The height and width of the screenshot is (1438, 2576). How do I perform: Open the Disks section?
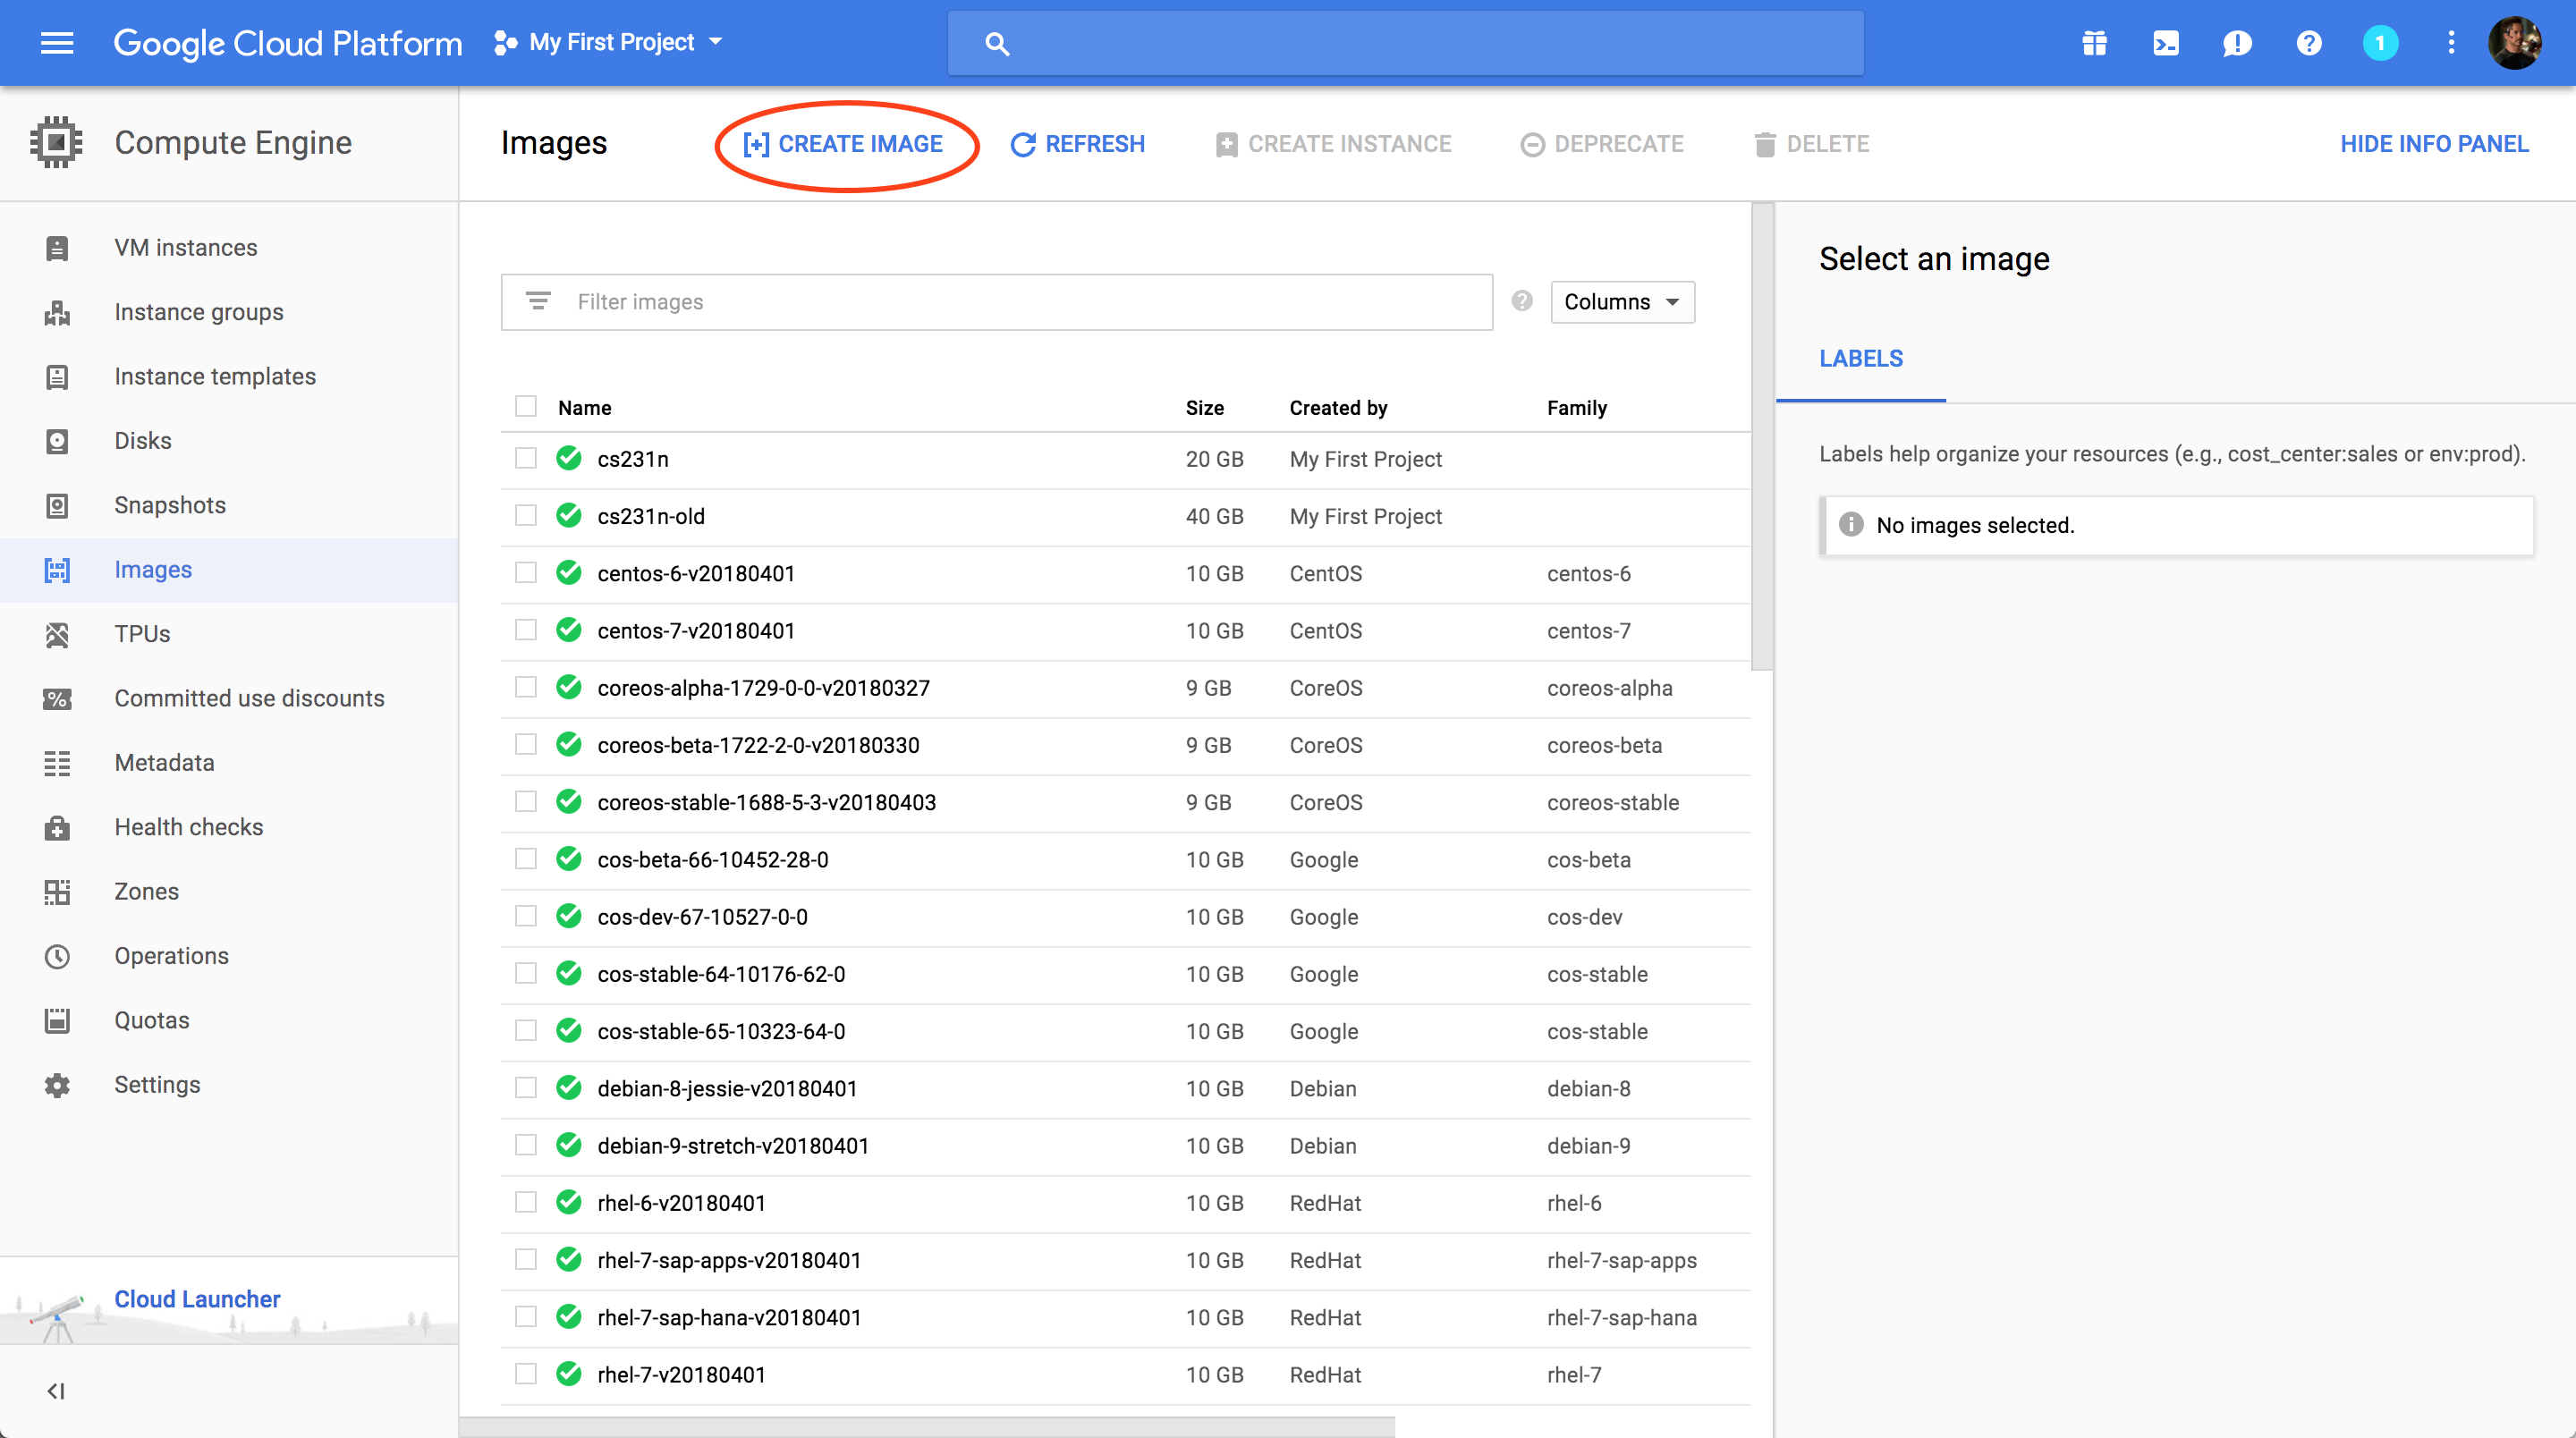coord(143,441)
